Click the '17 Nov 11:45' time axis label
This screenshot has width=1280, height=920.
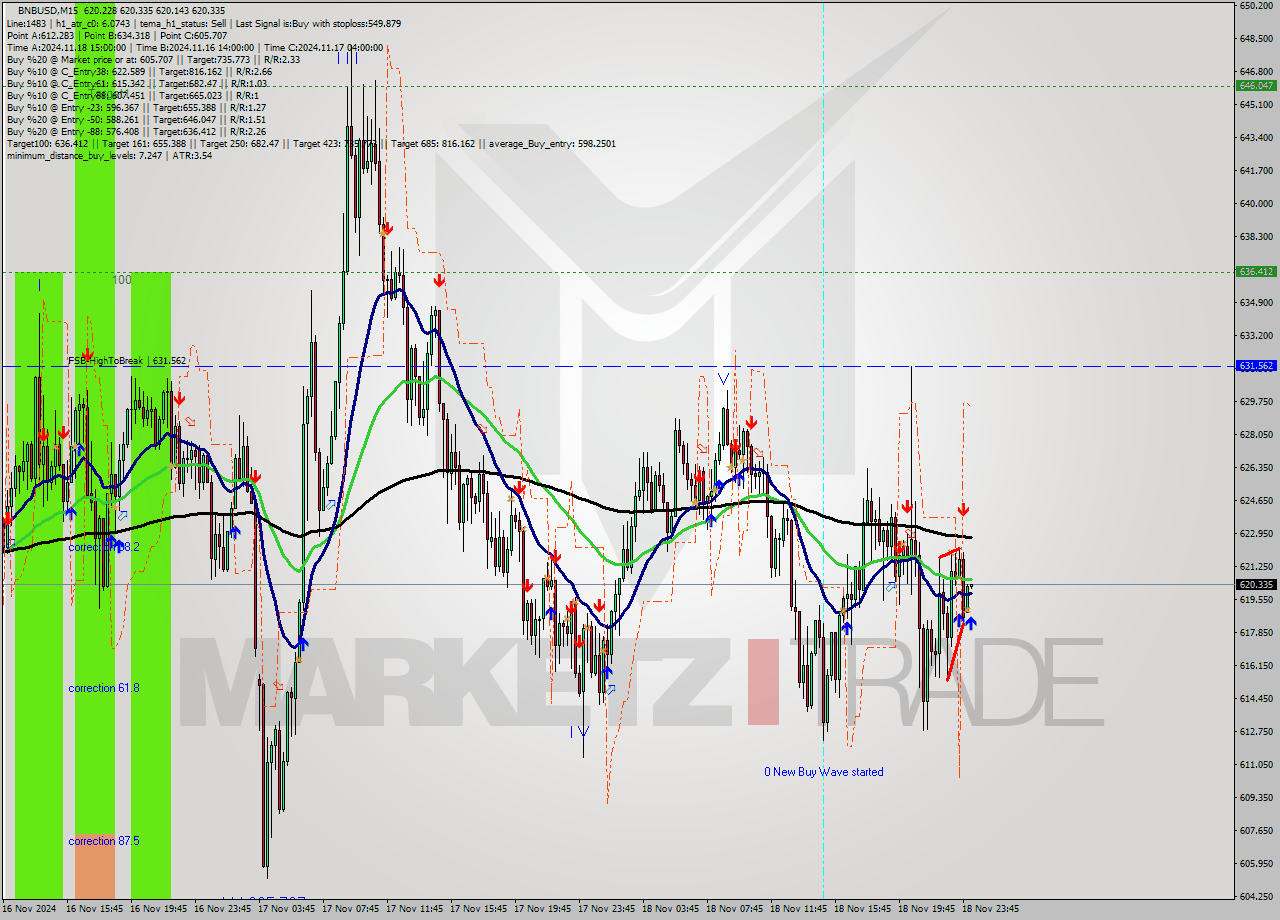[x=414, y=909]
